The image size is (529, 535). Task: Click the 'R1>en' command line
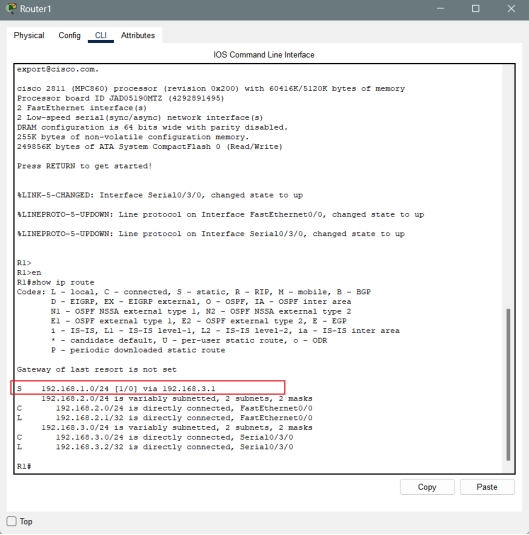pyautogui.click(x=29, y=273)
